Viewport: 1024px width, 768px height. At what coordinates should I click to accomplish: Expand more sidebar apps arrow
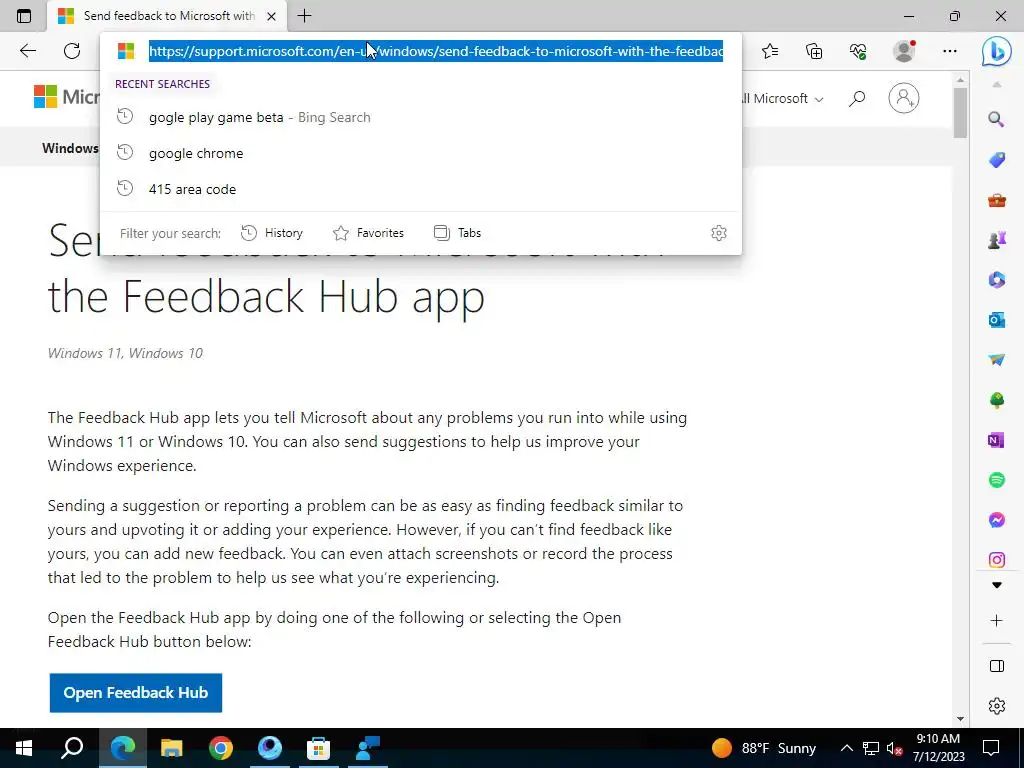(997, 585)
